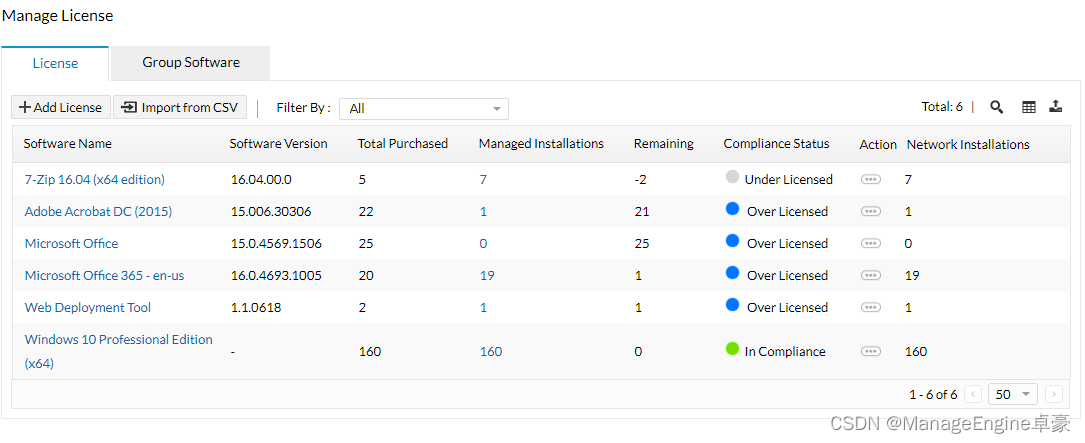Click the Total: 6 count label
The height and width of the screenshot is (443, 1085).
pos(942,107)
